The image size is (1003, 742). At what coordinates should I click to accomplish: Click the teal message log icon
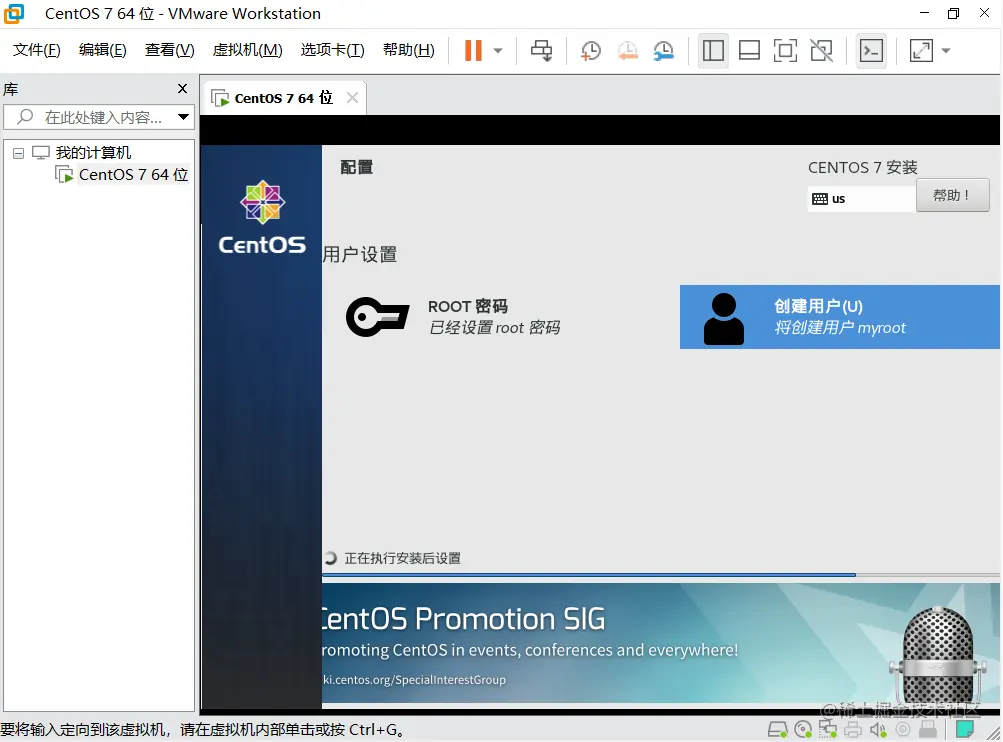pyautogui.click(x=965, y=729)
